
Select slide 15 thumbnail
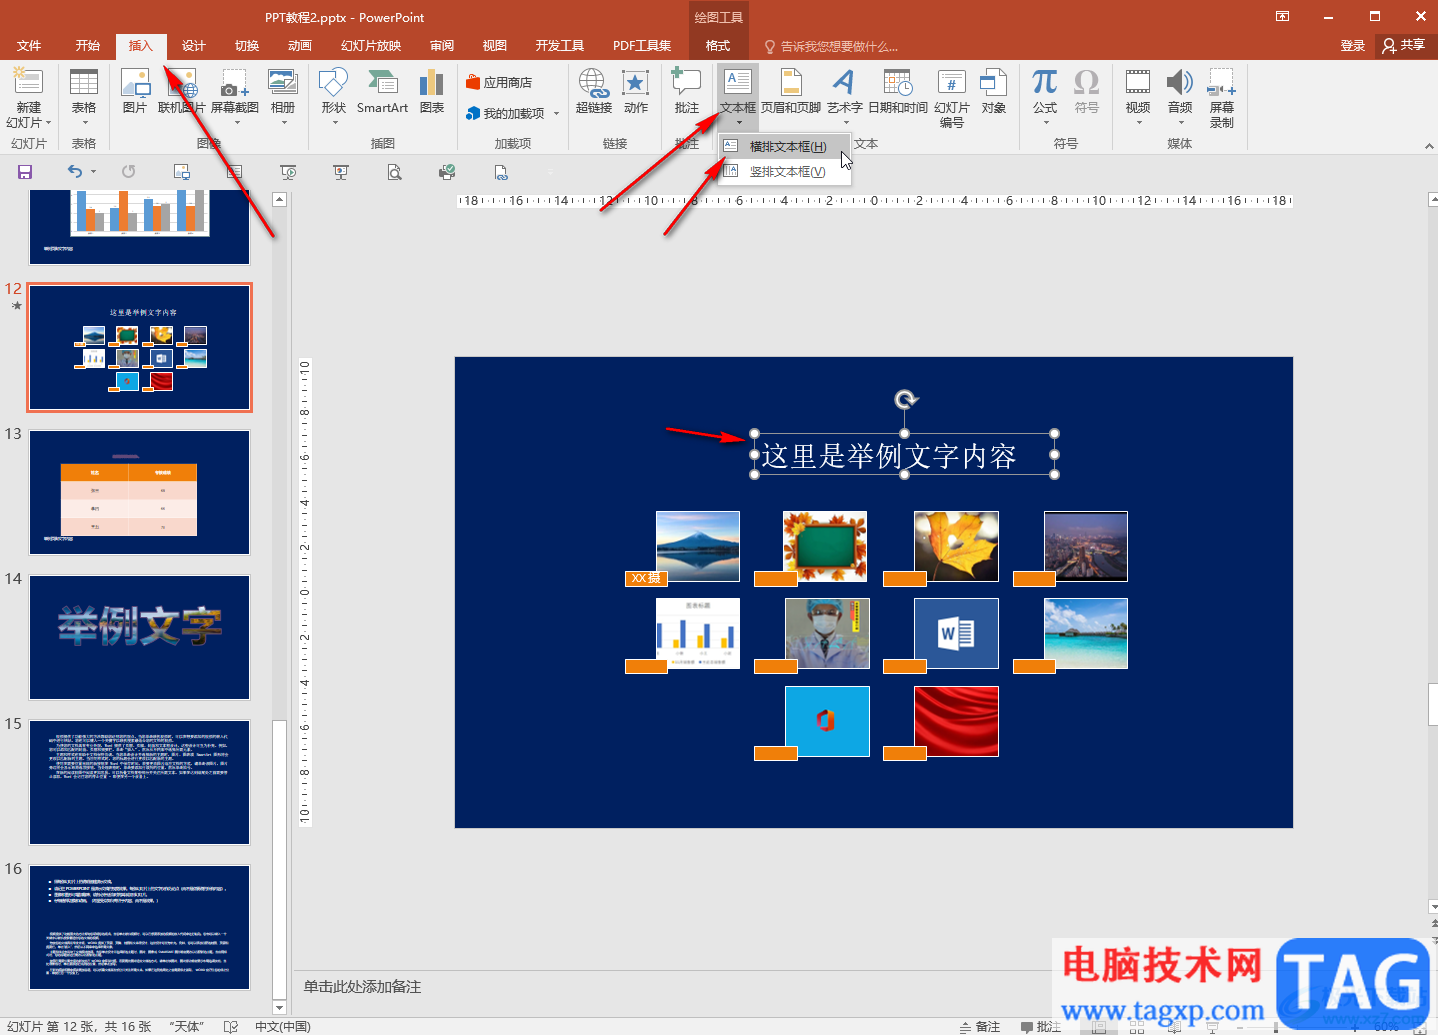[x=139, y=782]
